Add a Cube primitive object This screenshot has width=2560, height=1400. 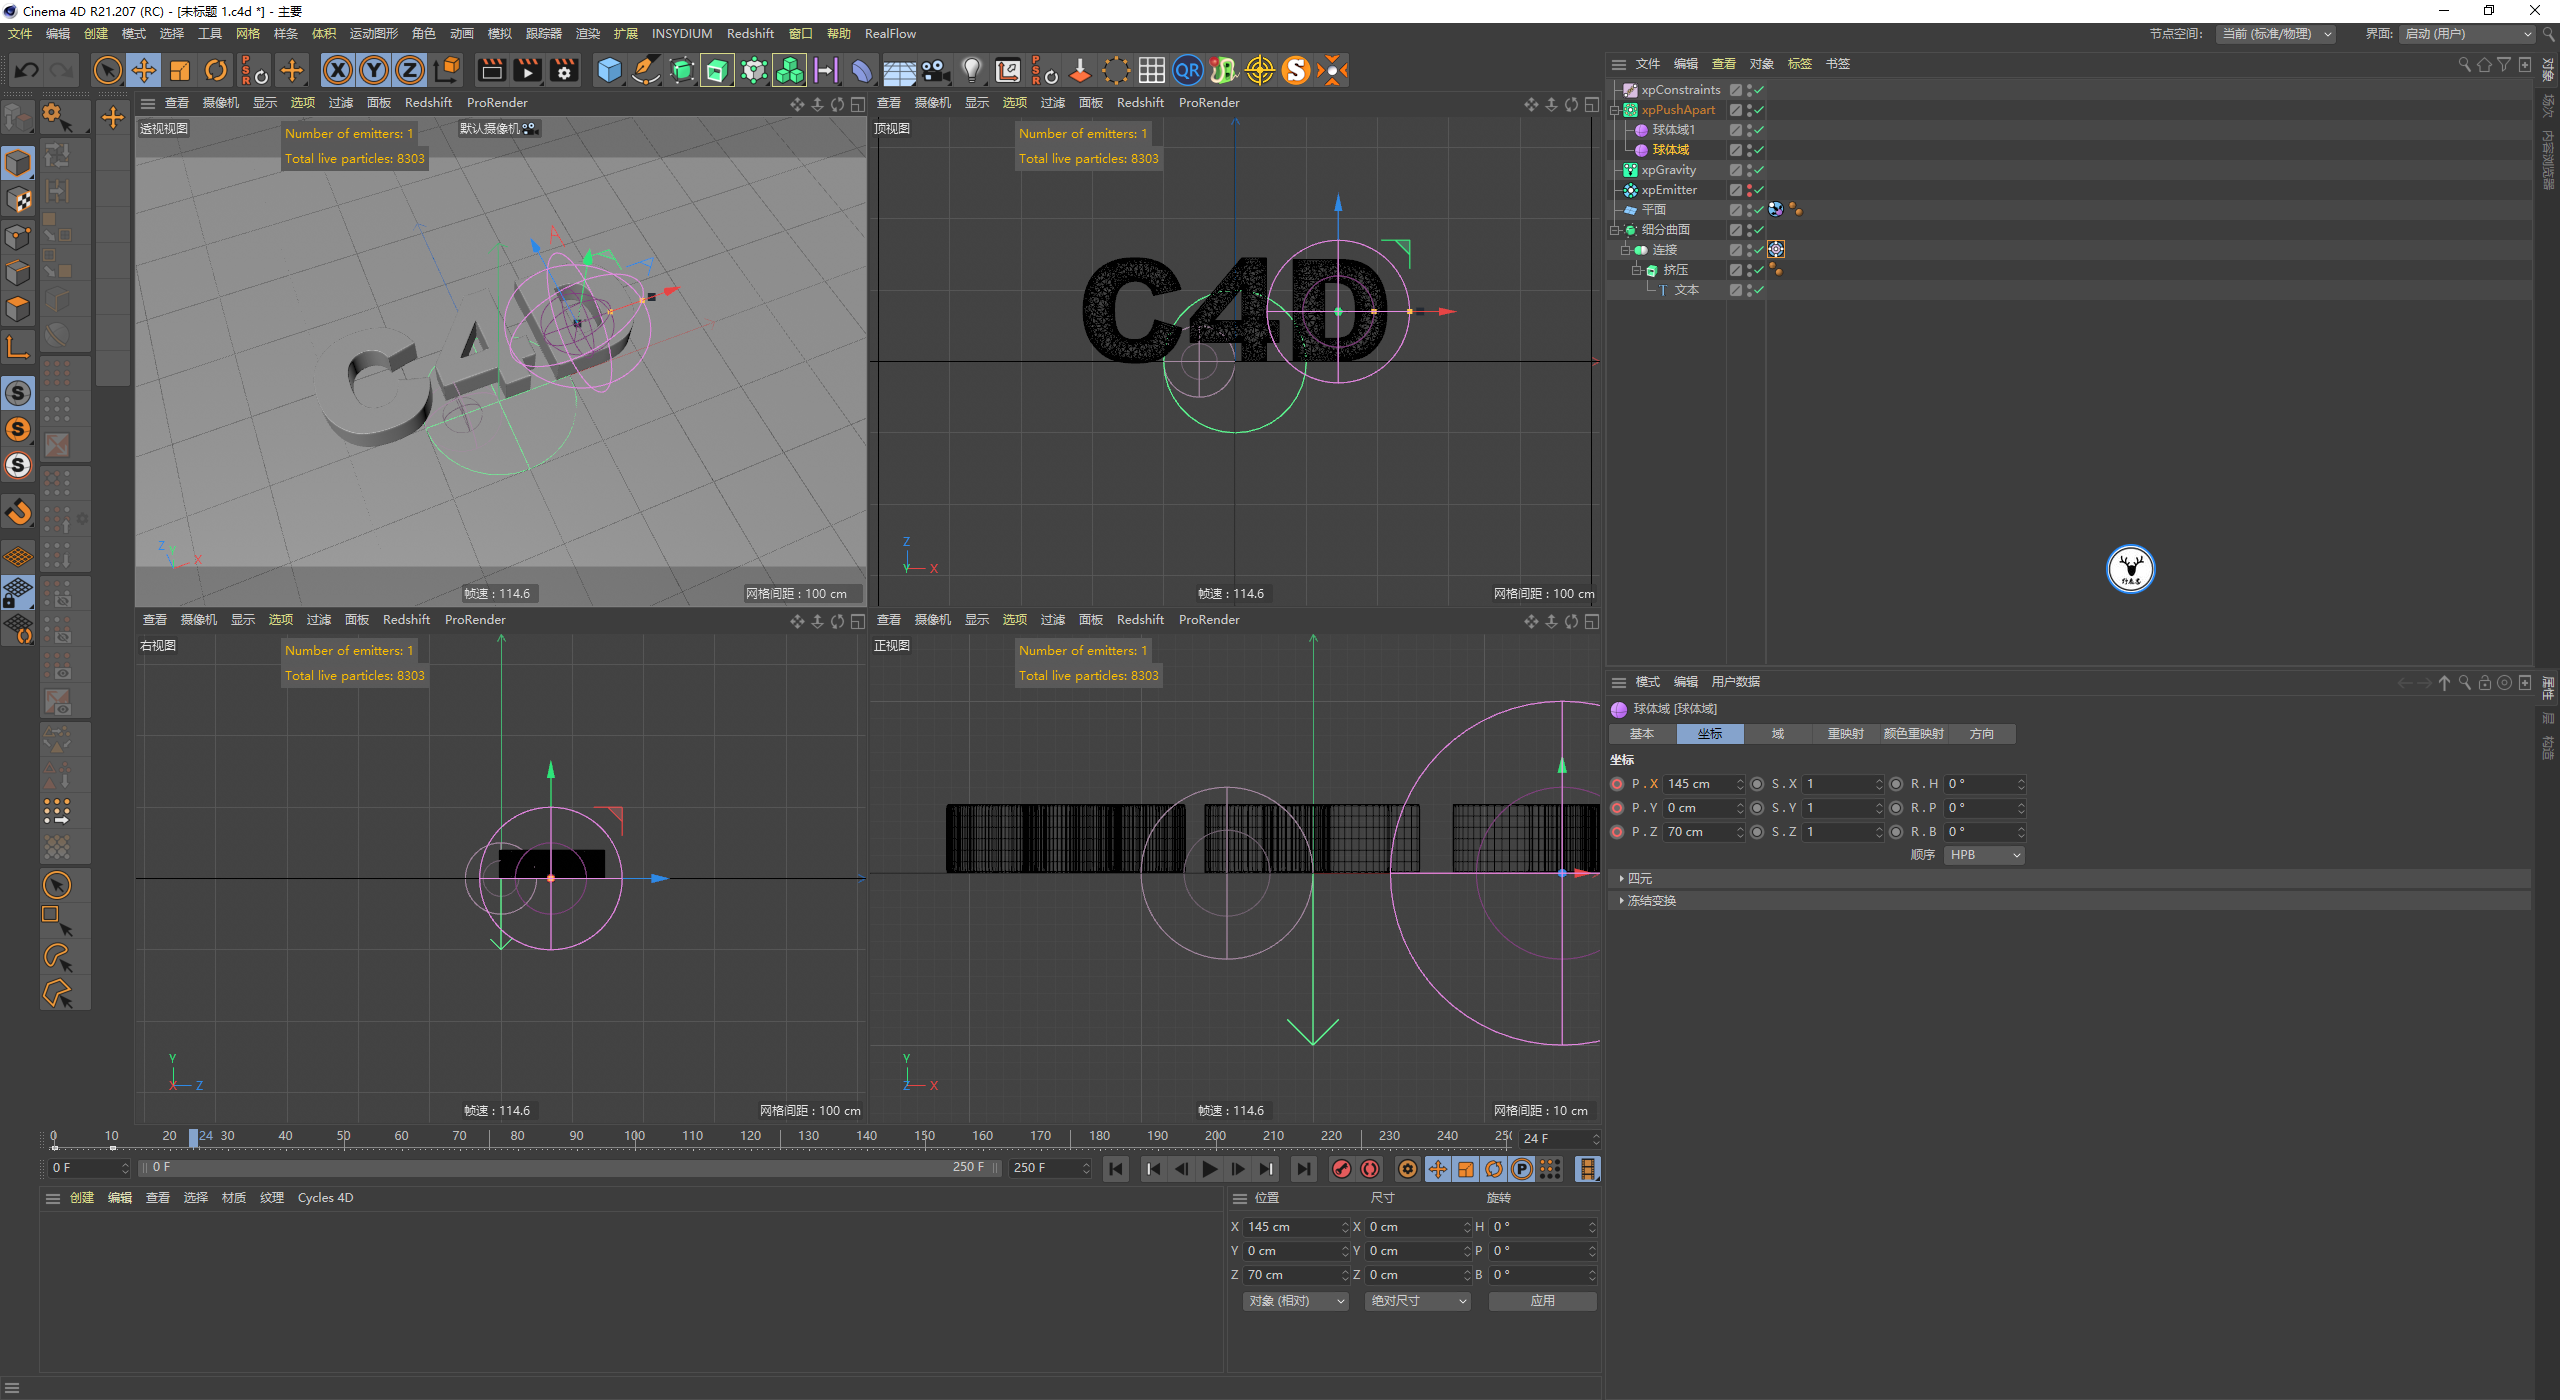(x=609, y=70)
